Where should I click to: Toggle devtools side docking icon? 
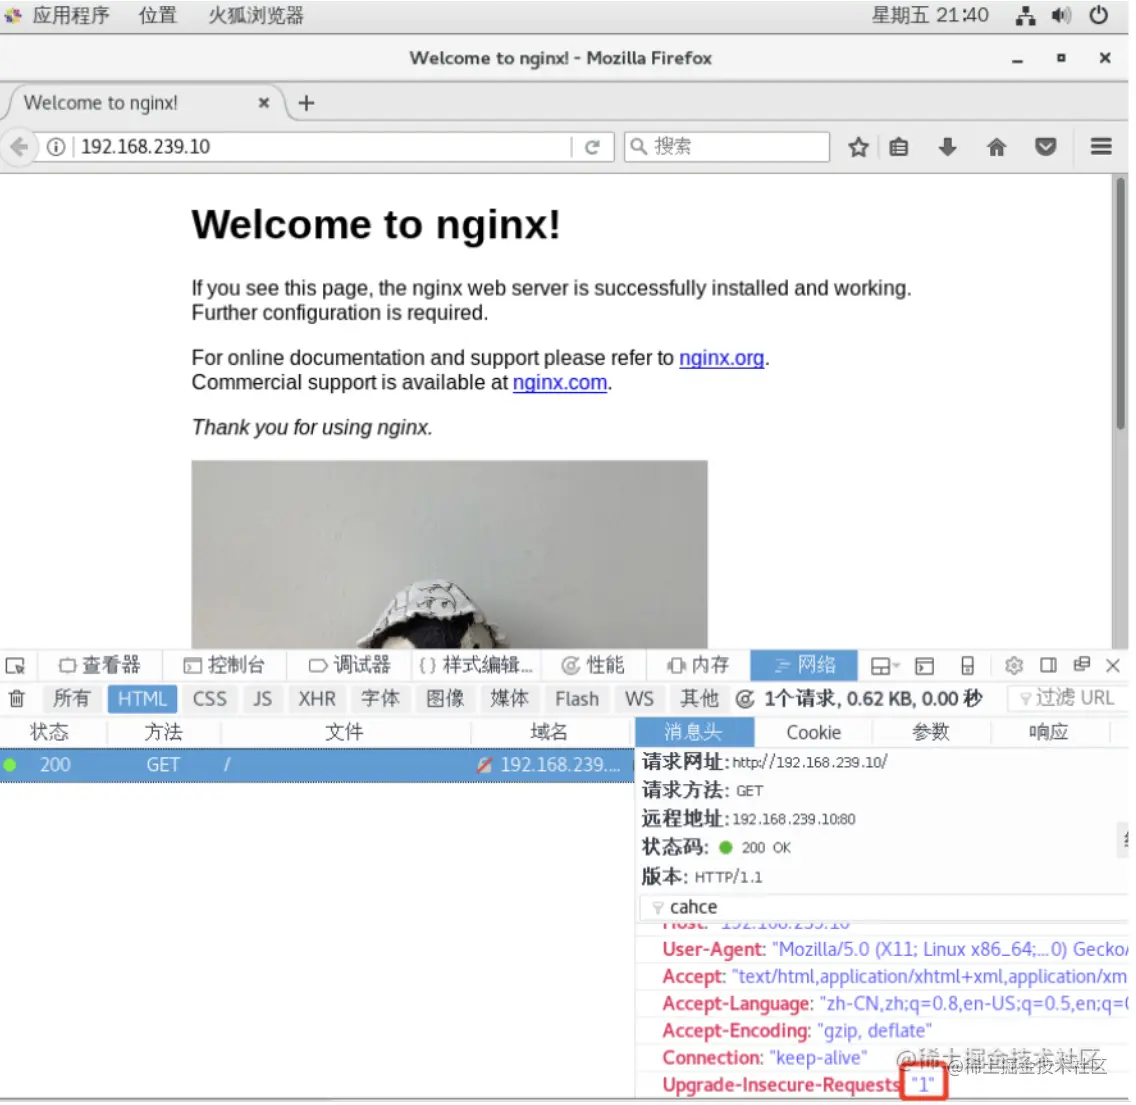tap(1048, 664)
